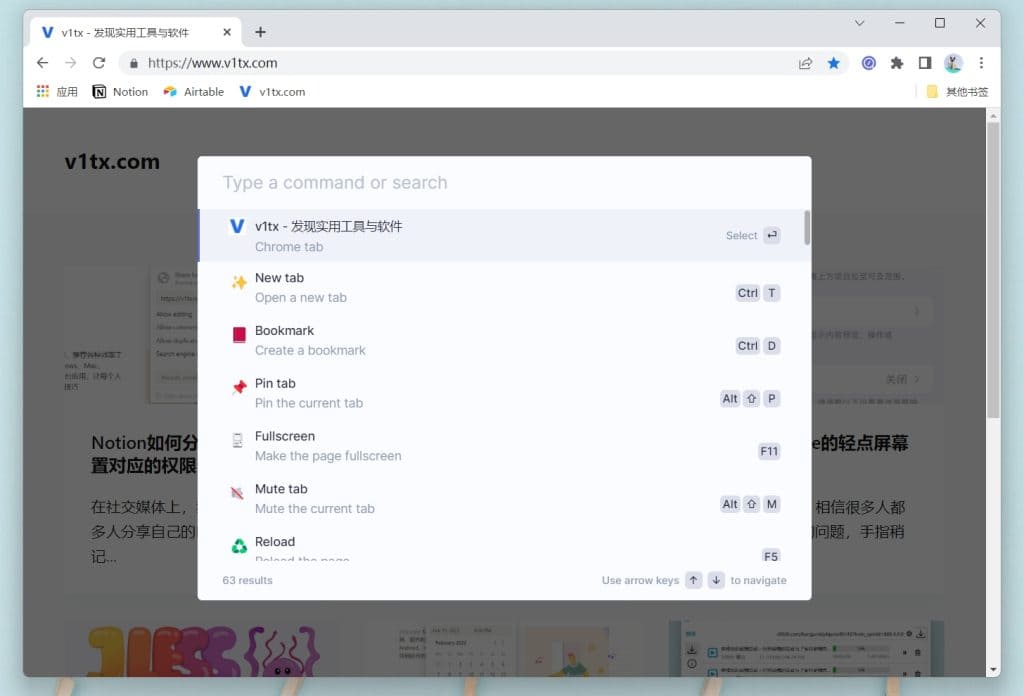This screenshot has height=696, width=1024.
Task: Click the down arrow key hint
Action: click(716, 580)
